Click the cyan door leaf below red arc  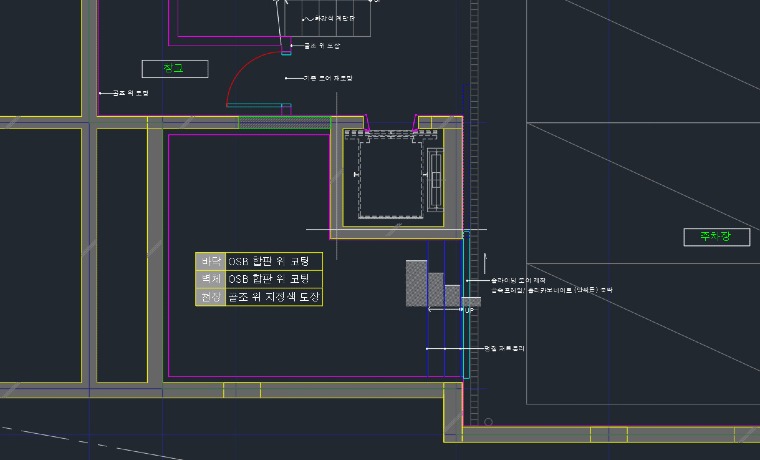pos(258,105)
